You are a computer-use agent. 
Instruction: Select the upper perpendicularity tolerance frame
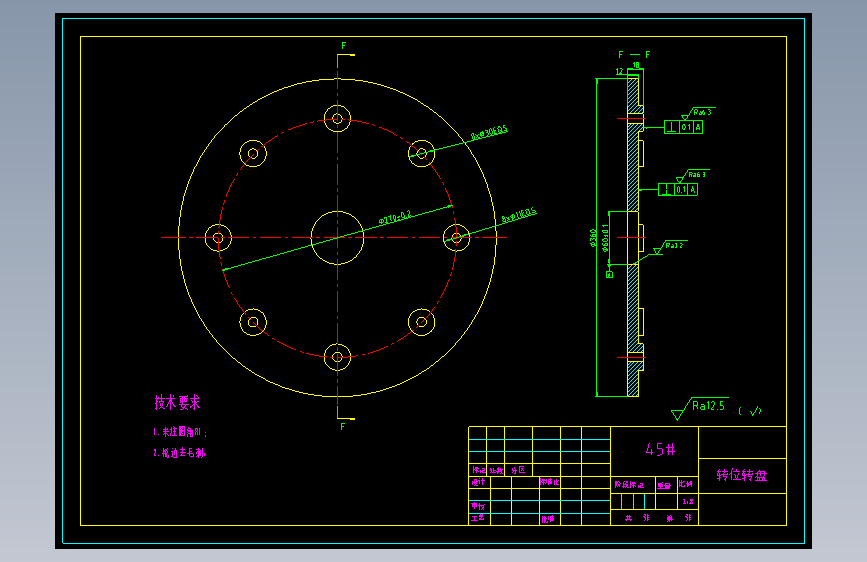coord(683,127)
